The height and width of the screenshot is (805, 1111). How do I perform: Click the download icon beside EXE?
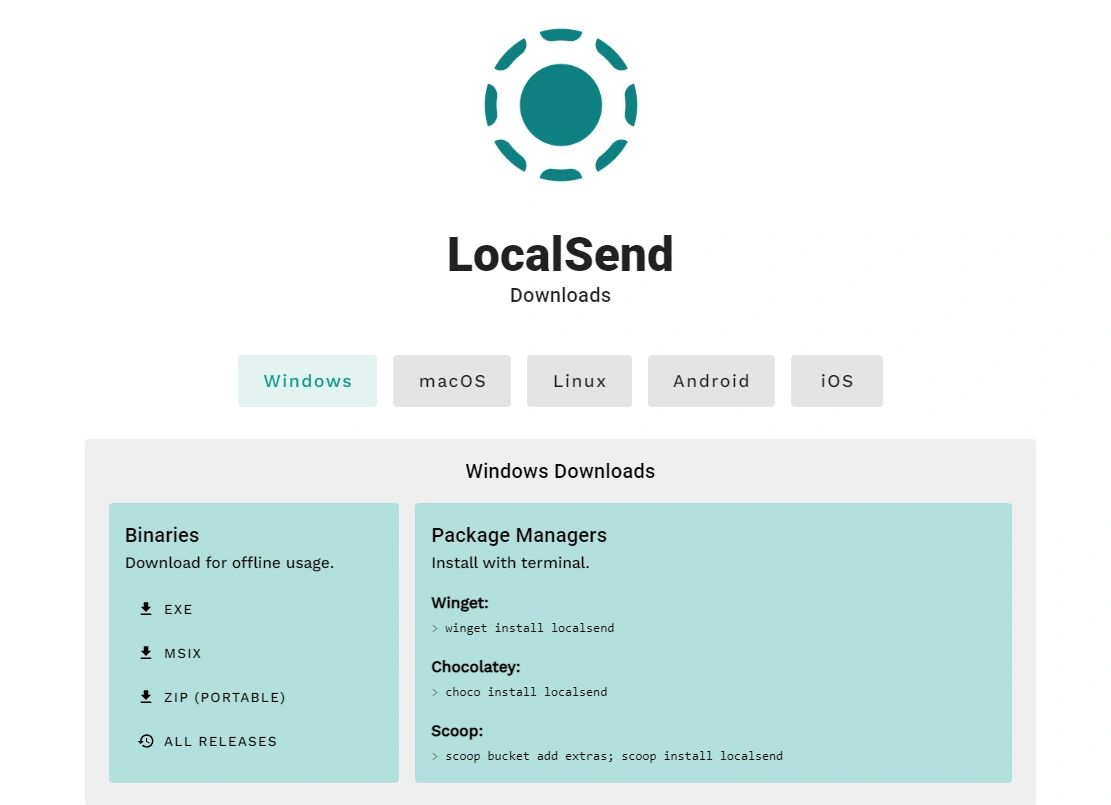click(x=146, y=609)
